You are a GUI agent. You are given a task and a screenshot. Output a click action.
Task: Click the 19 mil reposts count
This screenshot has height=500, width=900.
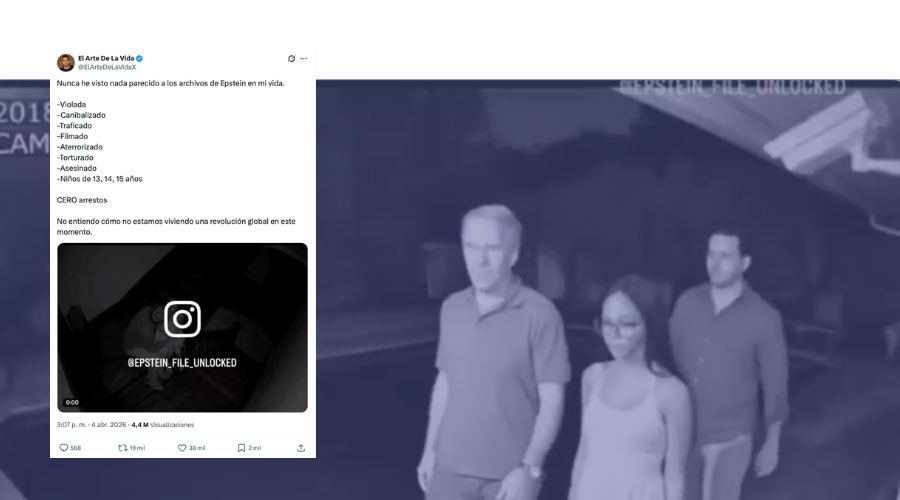point(137,448)
